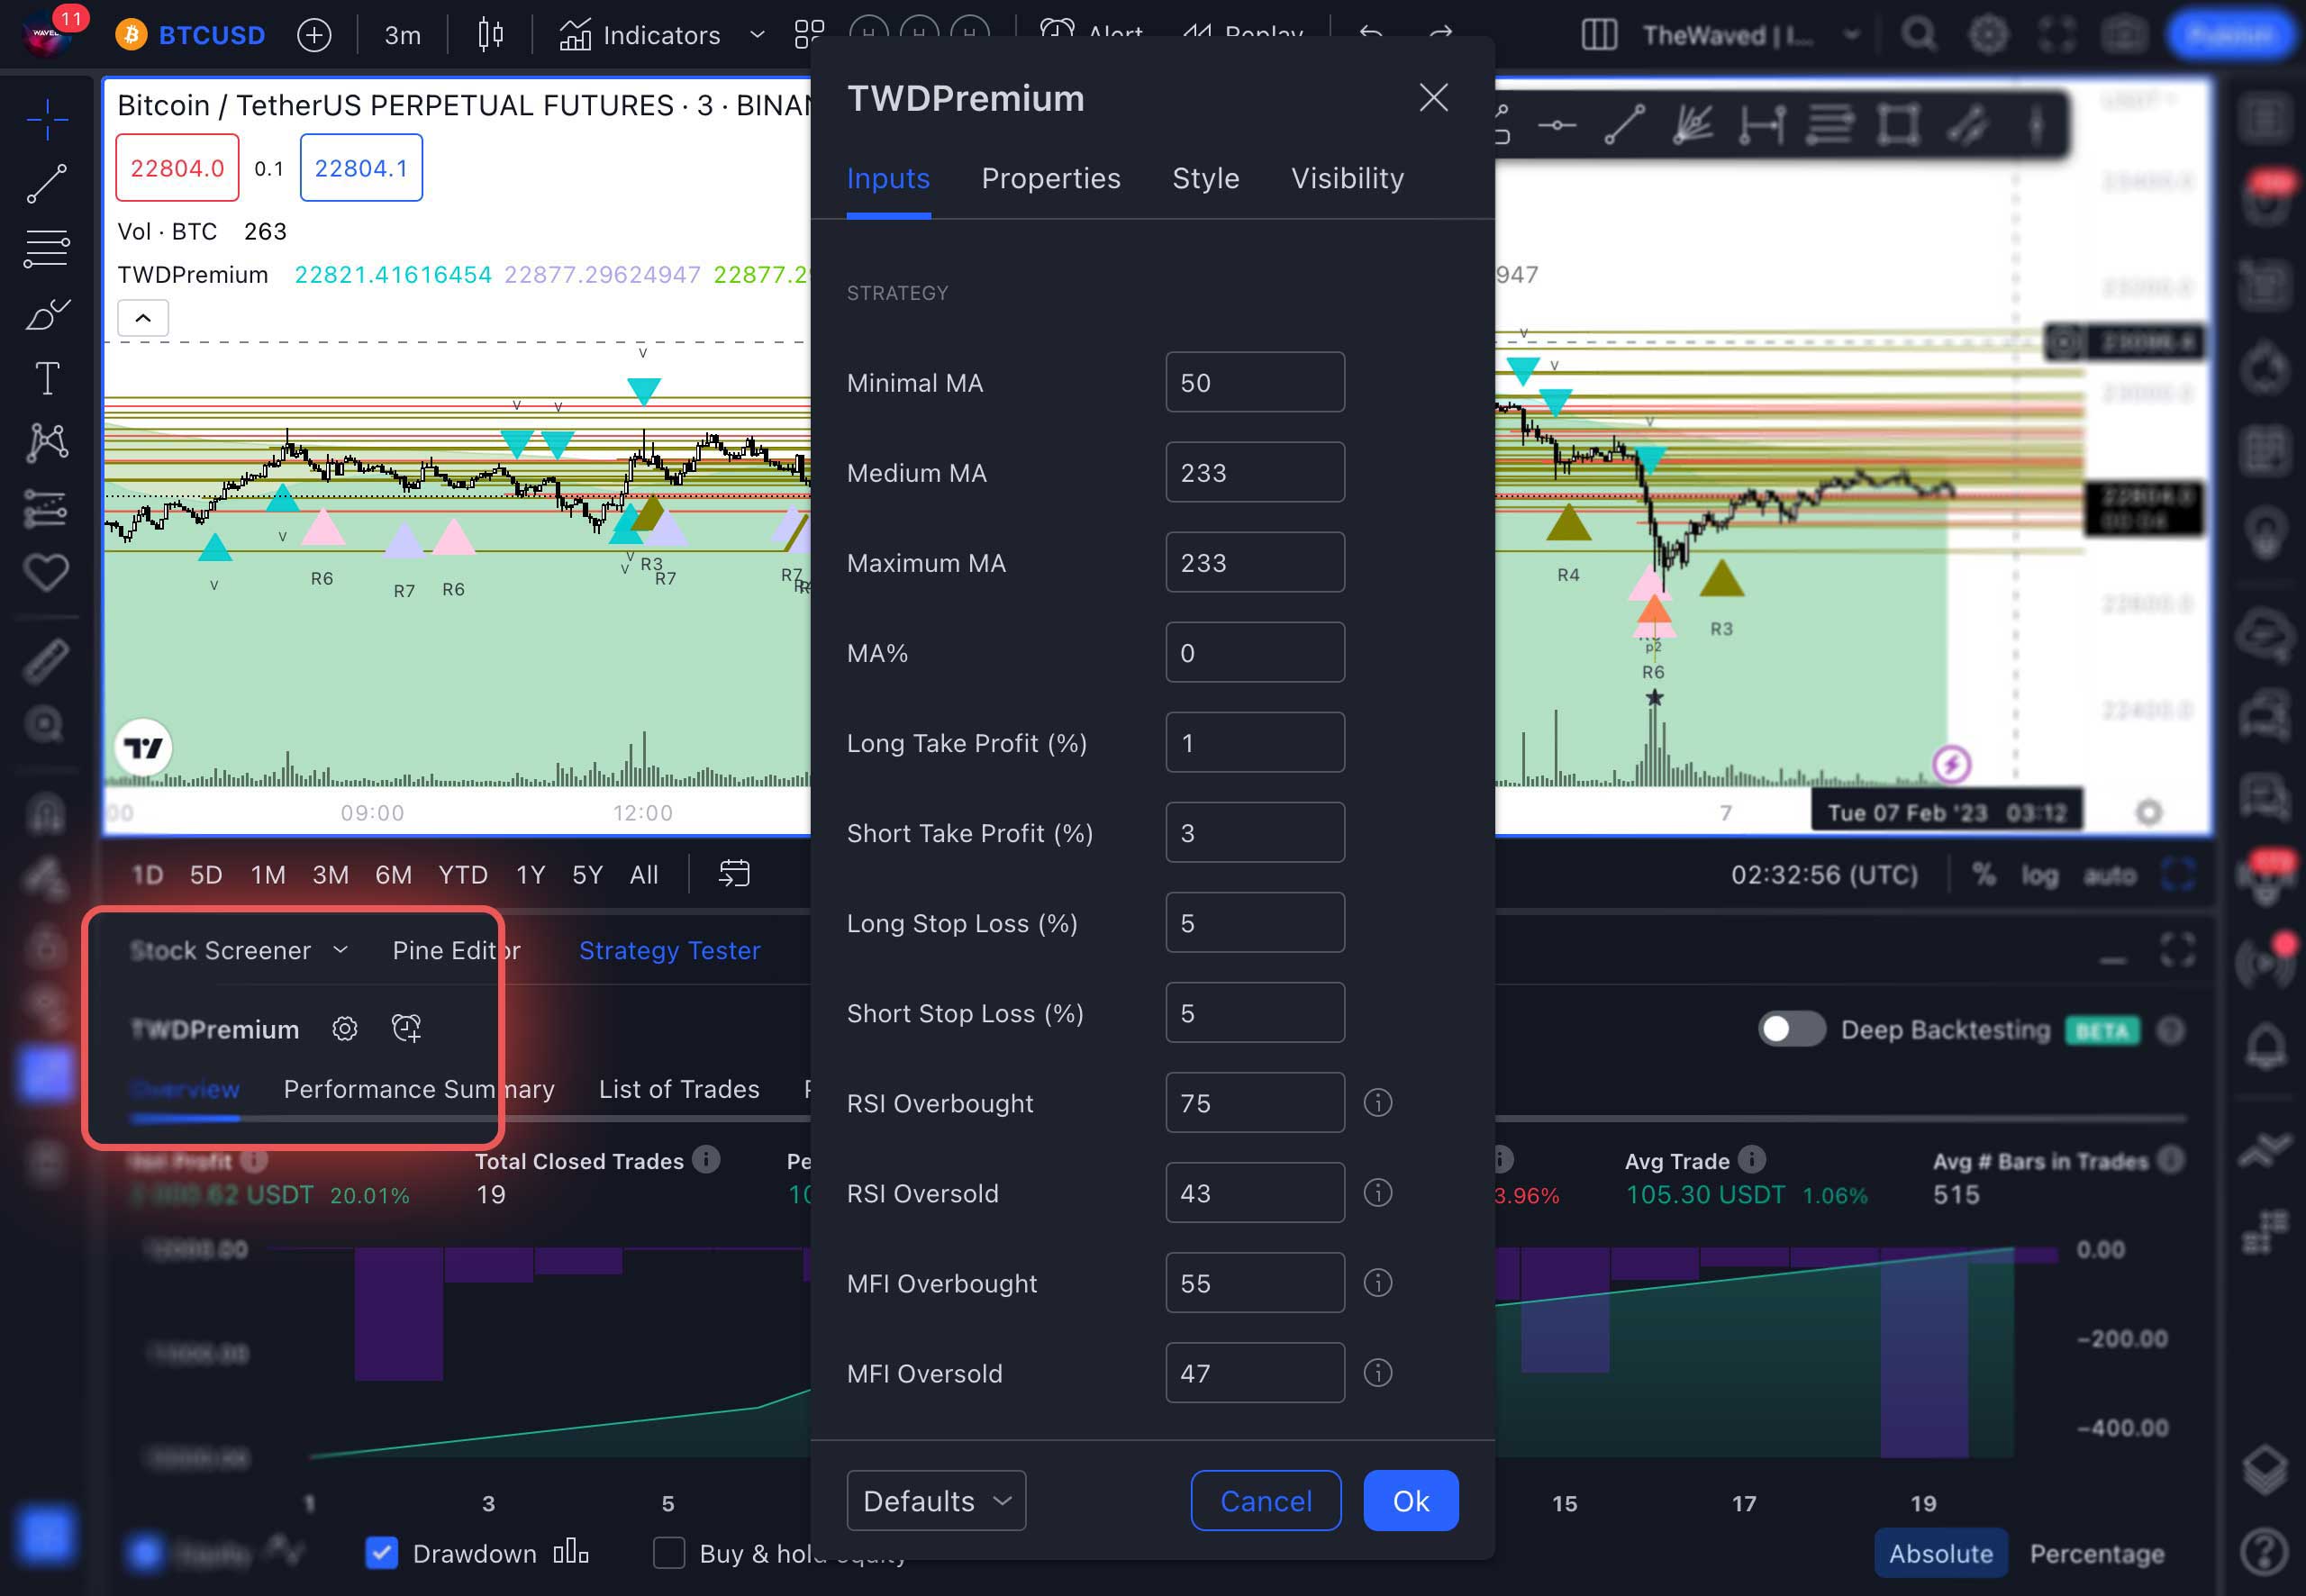Open the 3m interval selector
The width and height of the screenshot is (2306, 1596).
[x=402, y=36]
